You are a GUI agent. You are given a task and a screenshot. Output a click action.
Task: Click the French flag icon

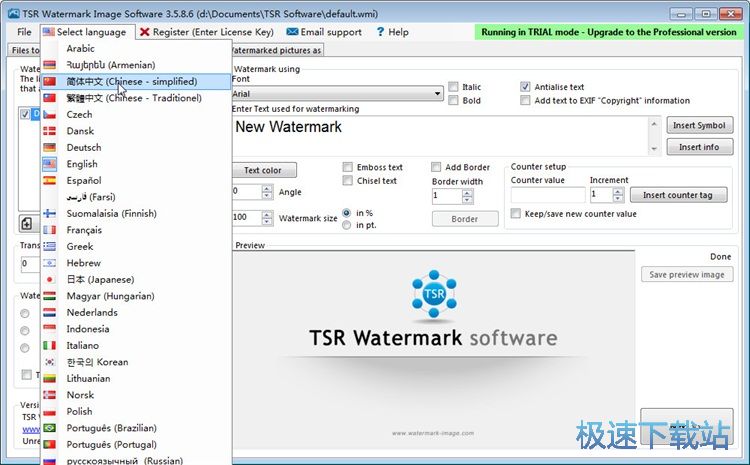[50, 230]
